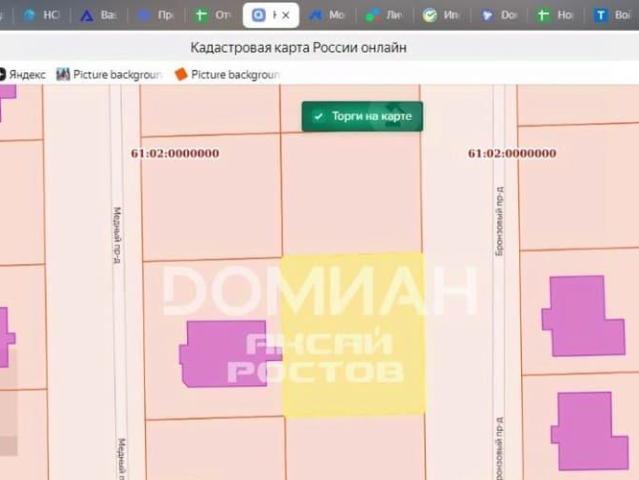Close the active cadastral map tab
The height and width of the screenshot is (480, 639).
(x=286, y=15)
